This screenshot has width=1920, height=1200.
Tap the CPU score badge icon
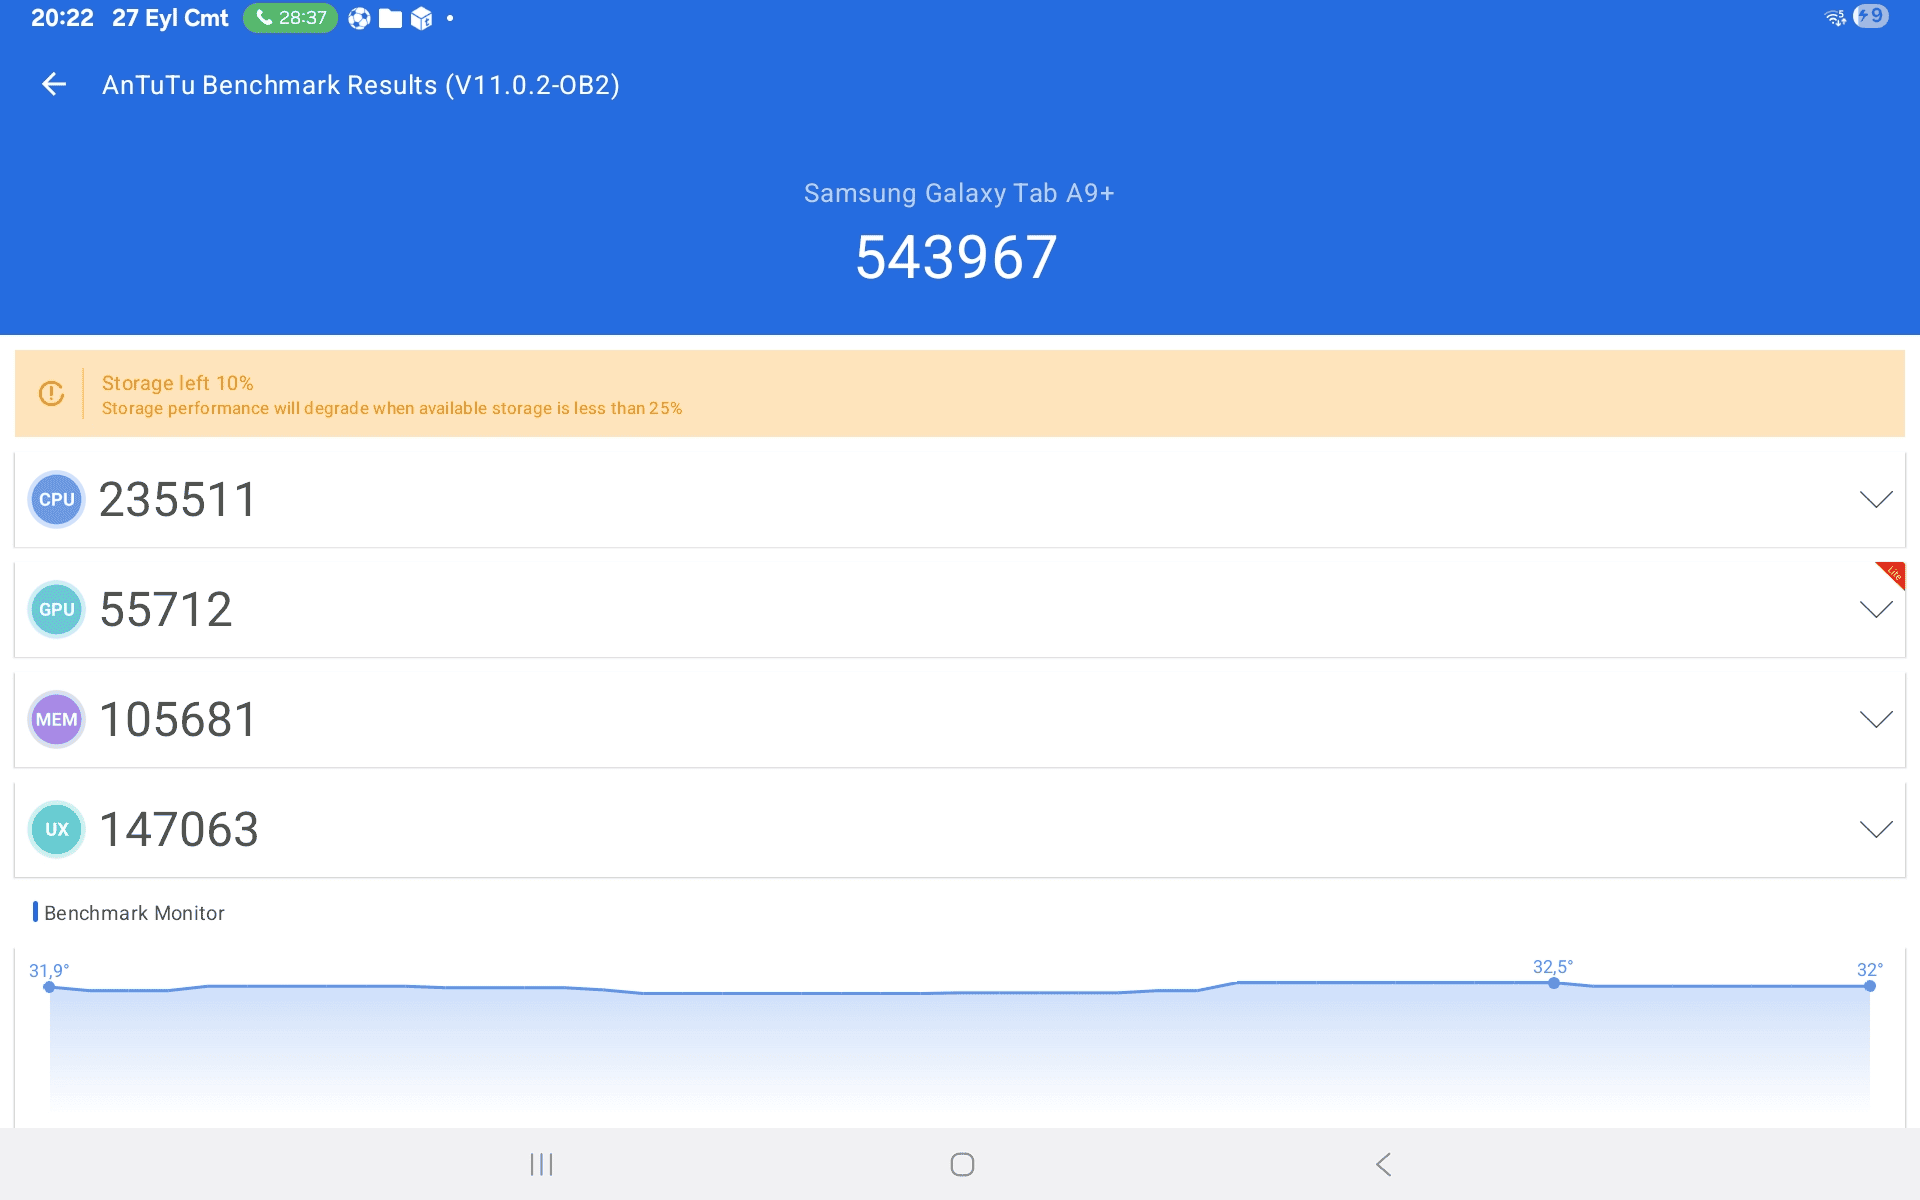[57, 499]
